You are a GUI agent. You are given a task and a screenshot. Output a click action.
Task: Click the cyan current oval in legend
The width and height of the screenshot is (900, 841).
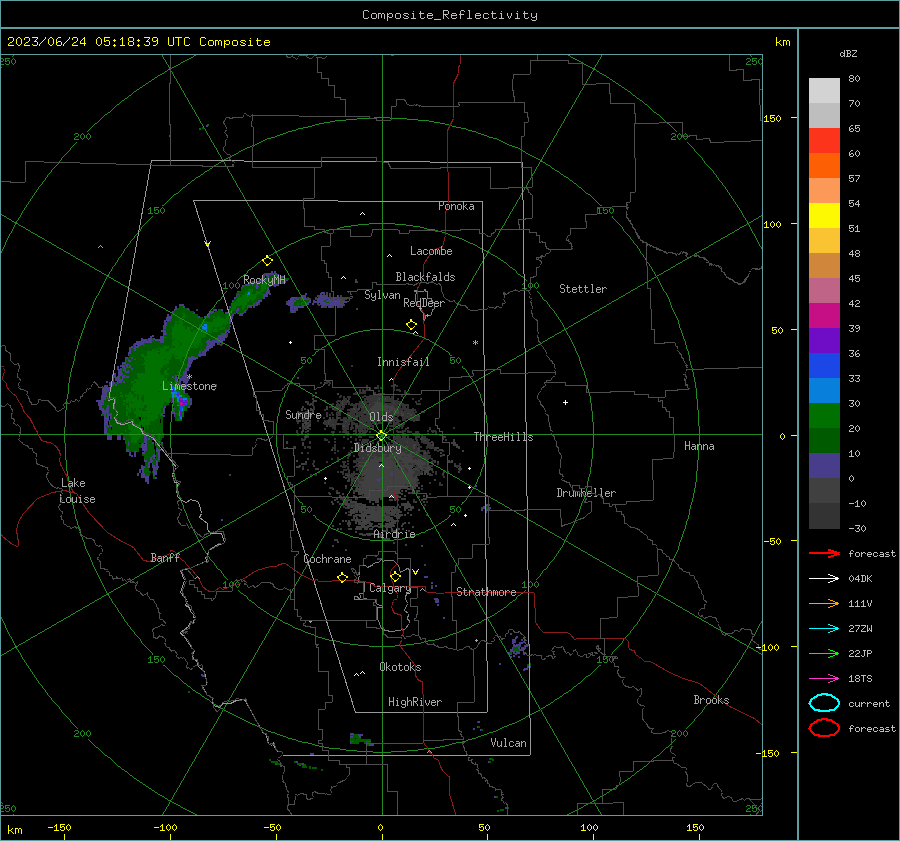[824, 703]
